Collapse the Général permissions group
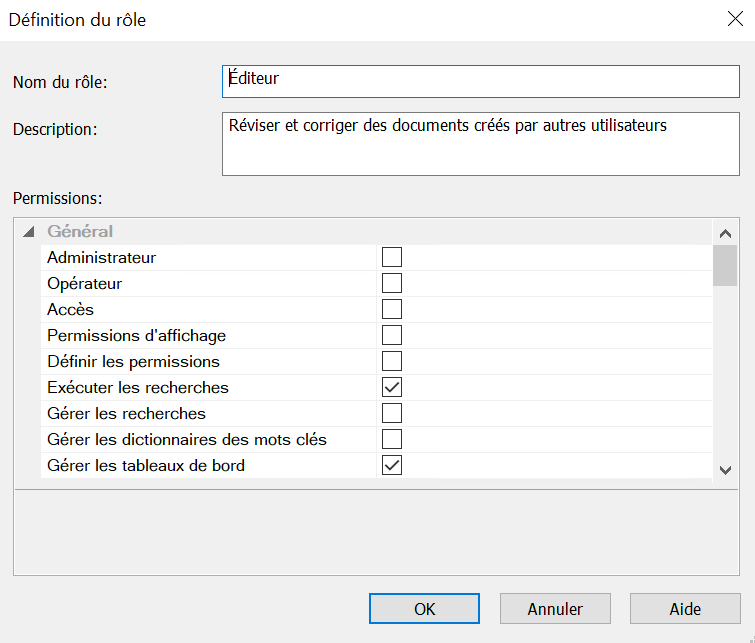Viewport: 755px width, 643px height. click(x=29, y=232)
